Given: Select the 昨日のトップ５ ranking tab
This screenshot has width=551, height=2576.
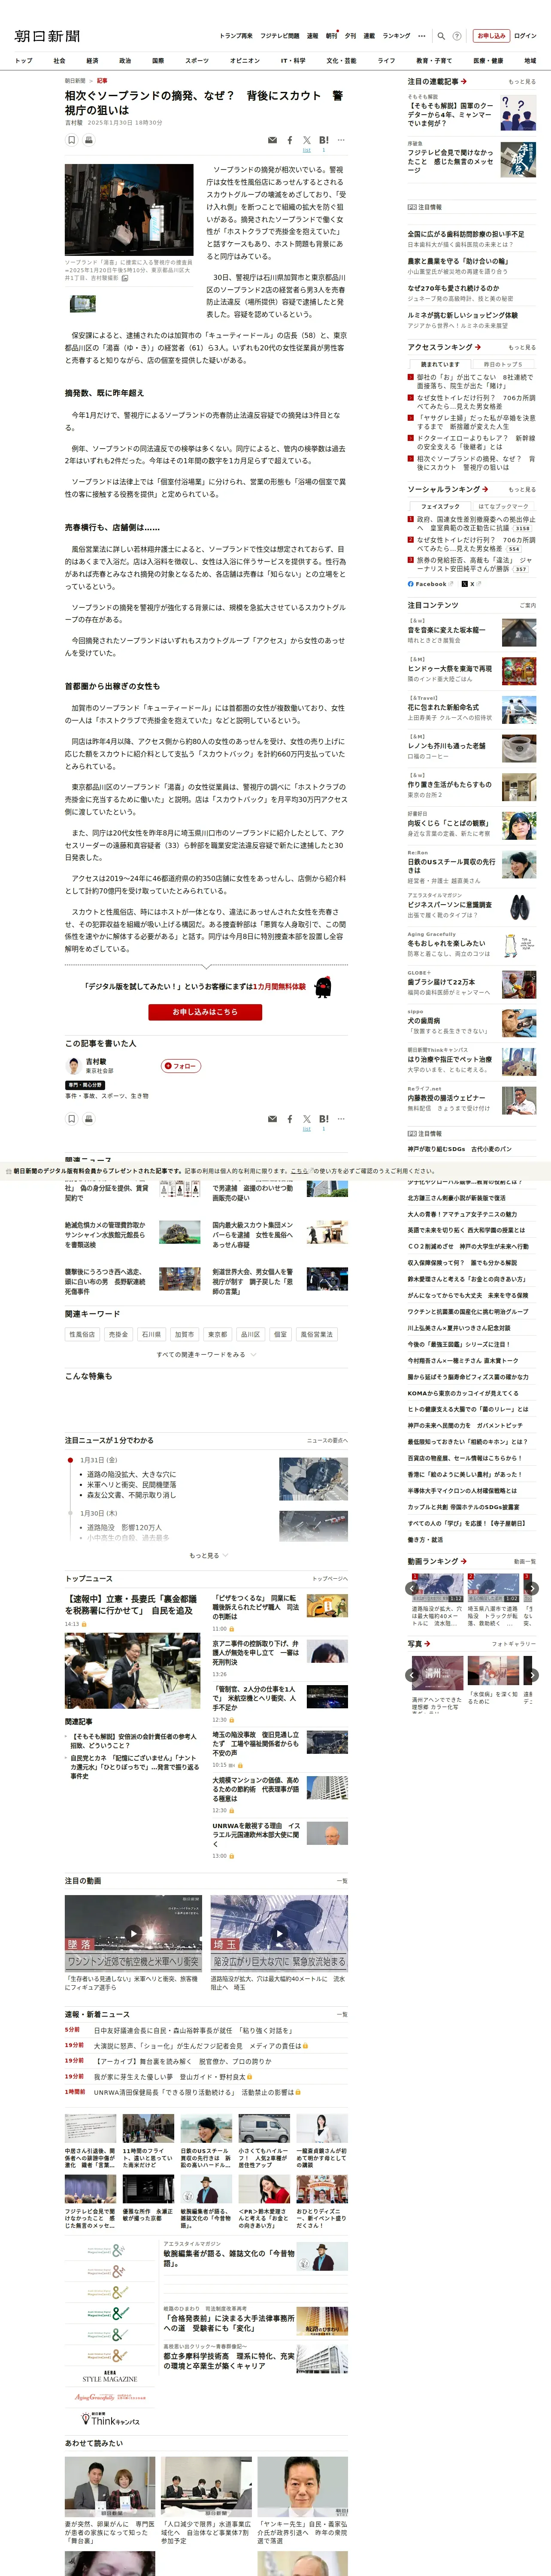Looking at the screenshot, I should (x=503, y=364).
